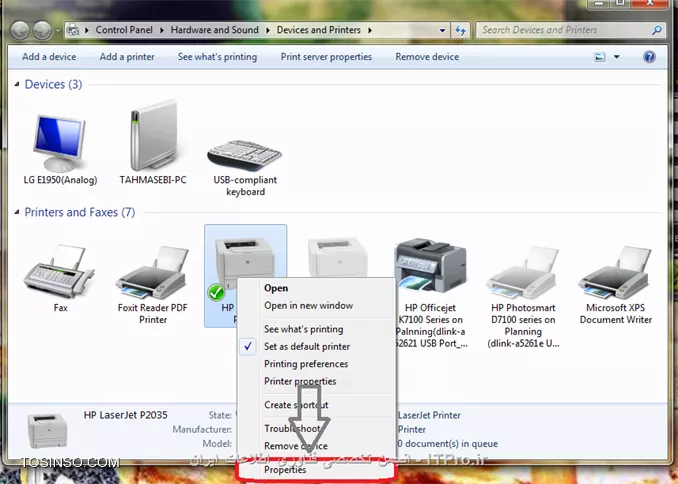
Task: Select the Foxit Reader PDF Printer icon
Action: 153,272
